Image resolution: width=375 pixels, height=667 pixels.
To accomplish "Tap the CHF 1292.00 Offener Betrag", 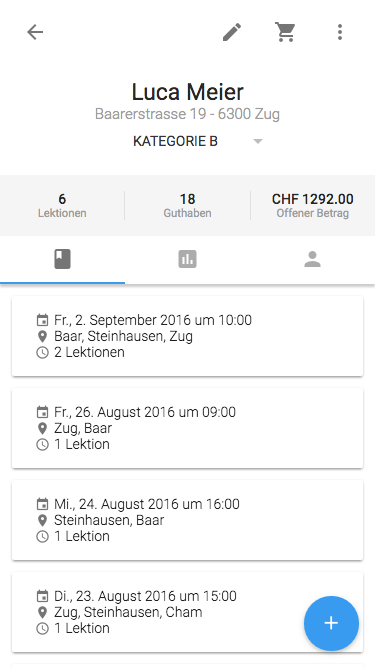I will point(312,205).
